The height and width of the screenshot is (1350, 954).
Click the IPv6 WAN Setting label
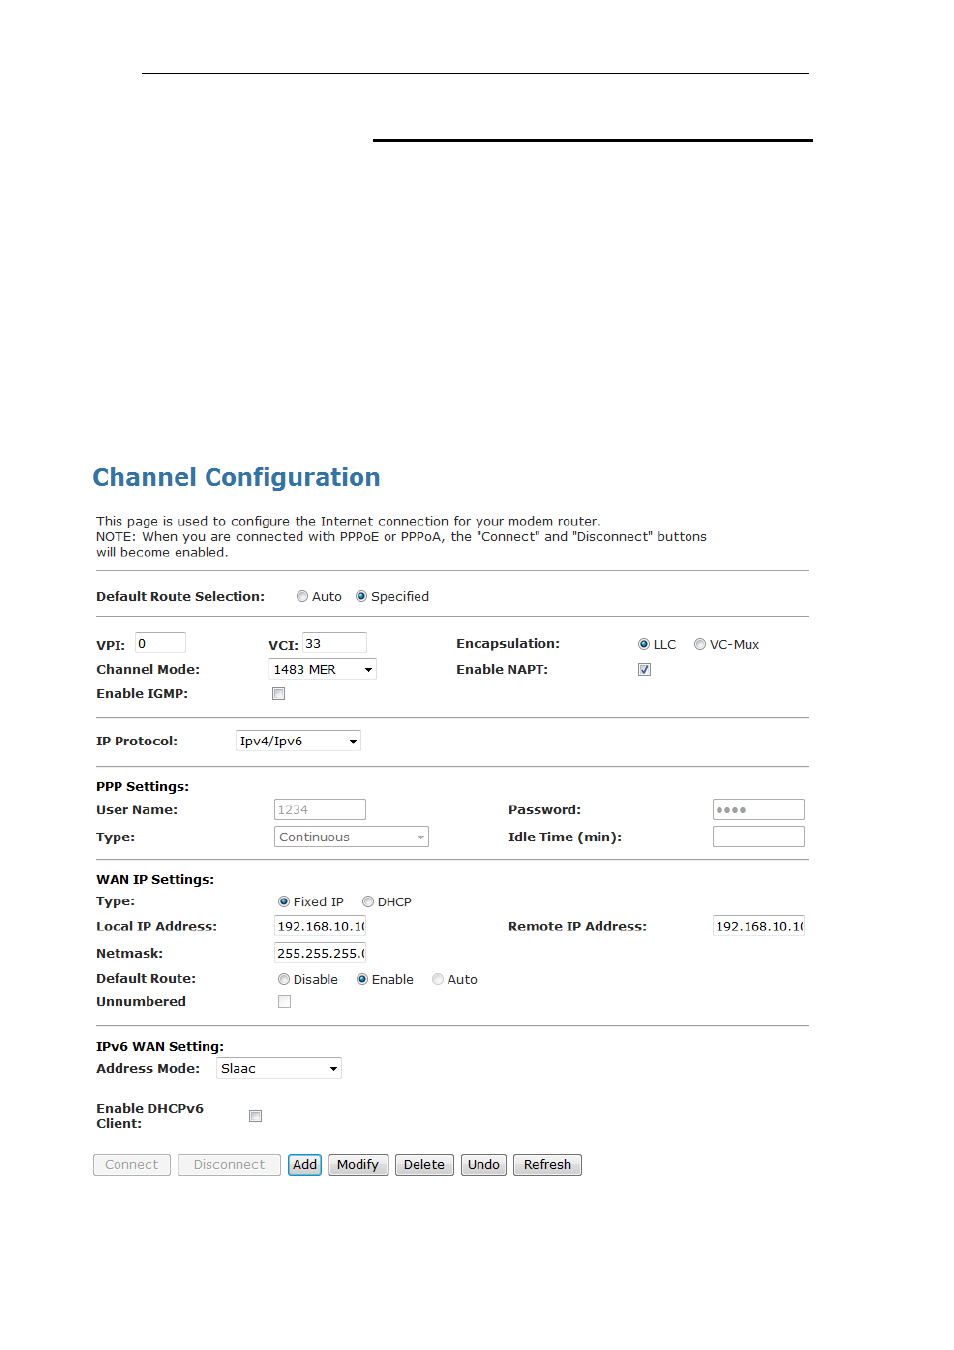[x=160, y=1047]
